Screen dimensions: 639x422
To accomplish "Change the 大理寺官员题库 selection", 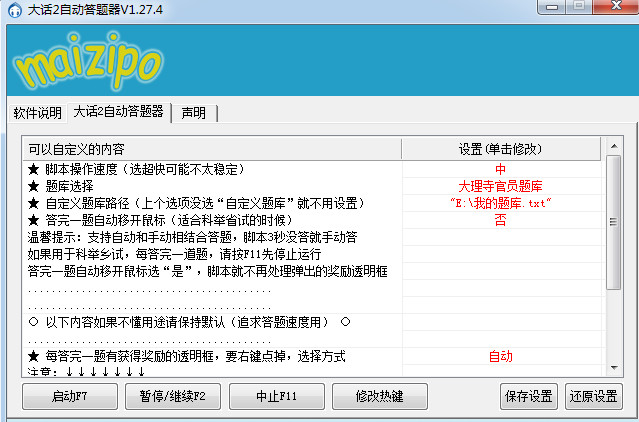I will (500, 186).
